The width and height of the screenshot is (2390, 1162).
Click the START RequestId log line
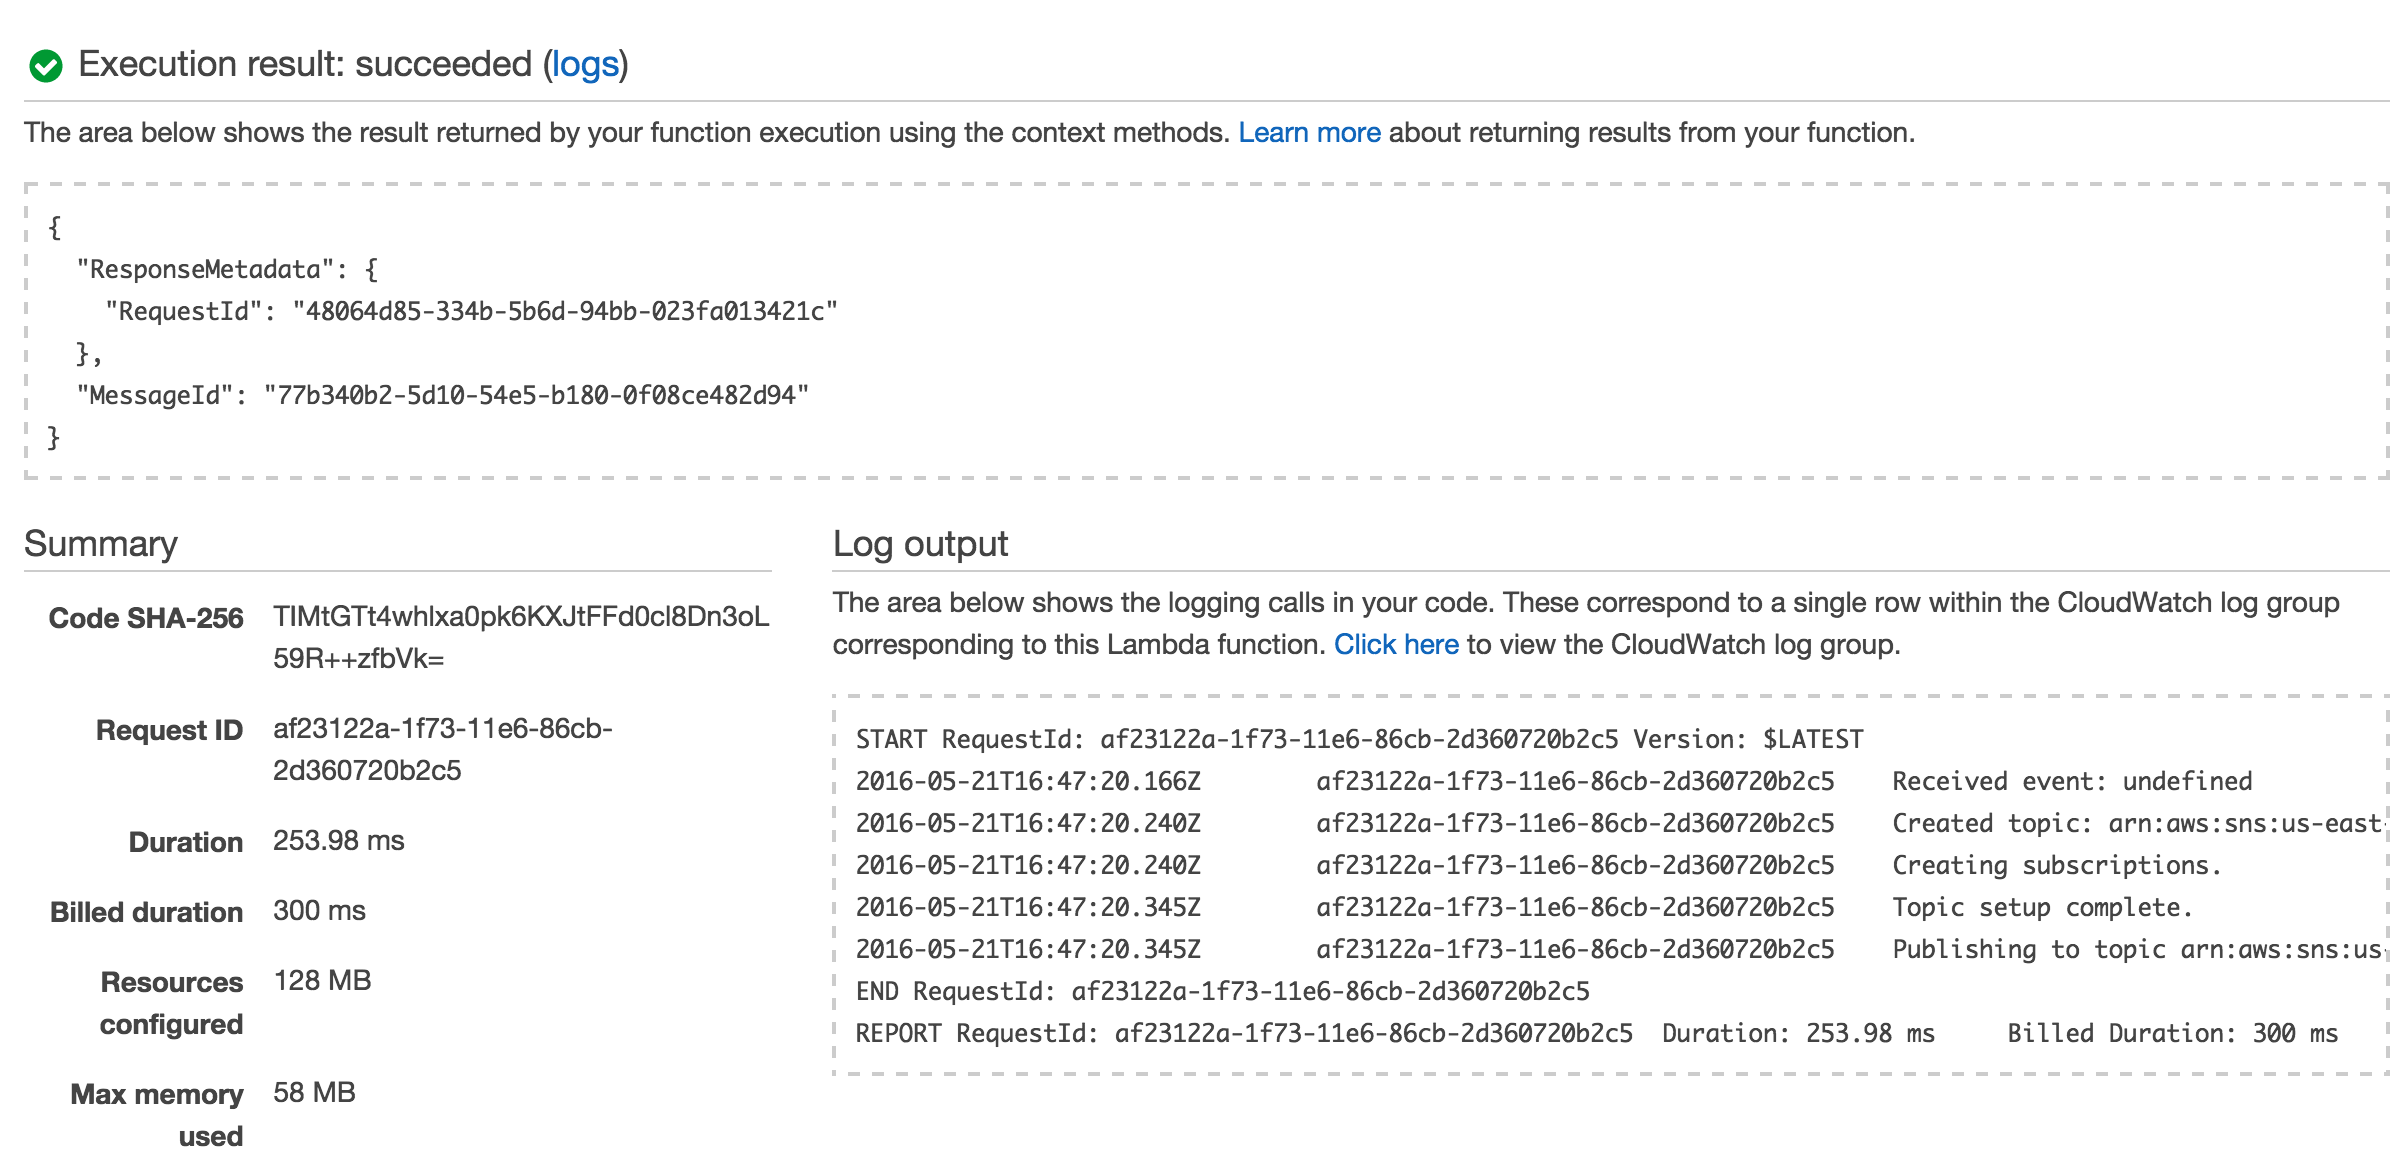(1360, 739)
